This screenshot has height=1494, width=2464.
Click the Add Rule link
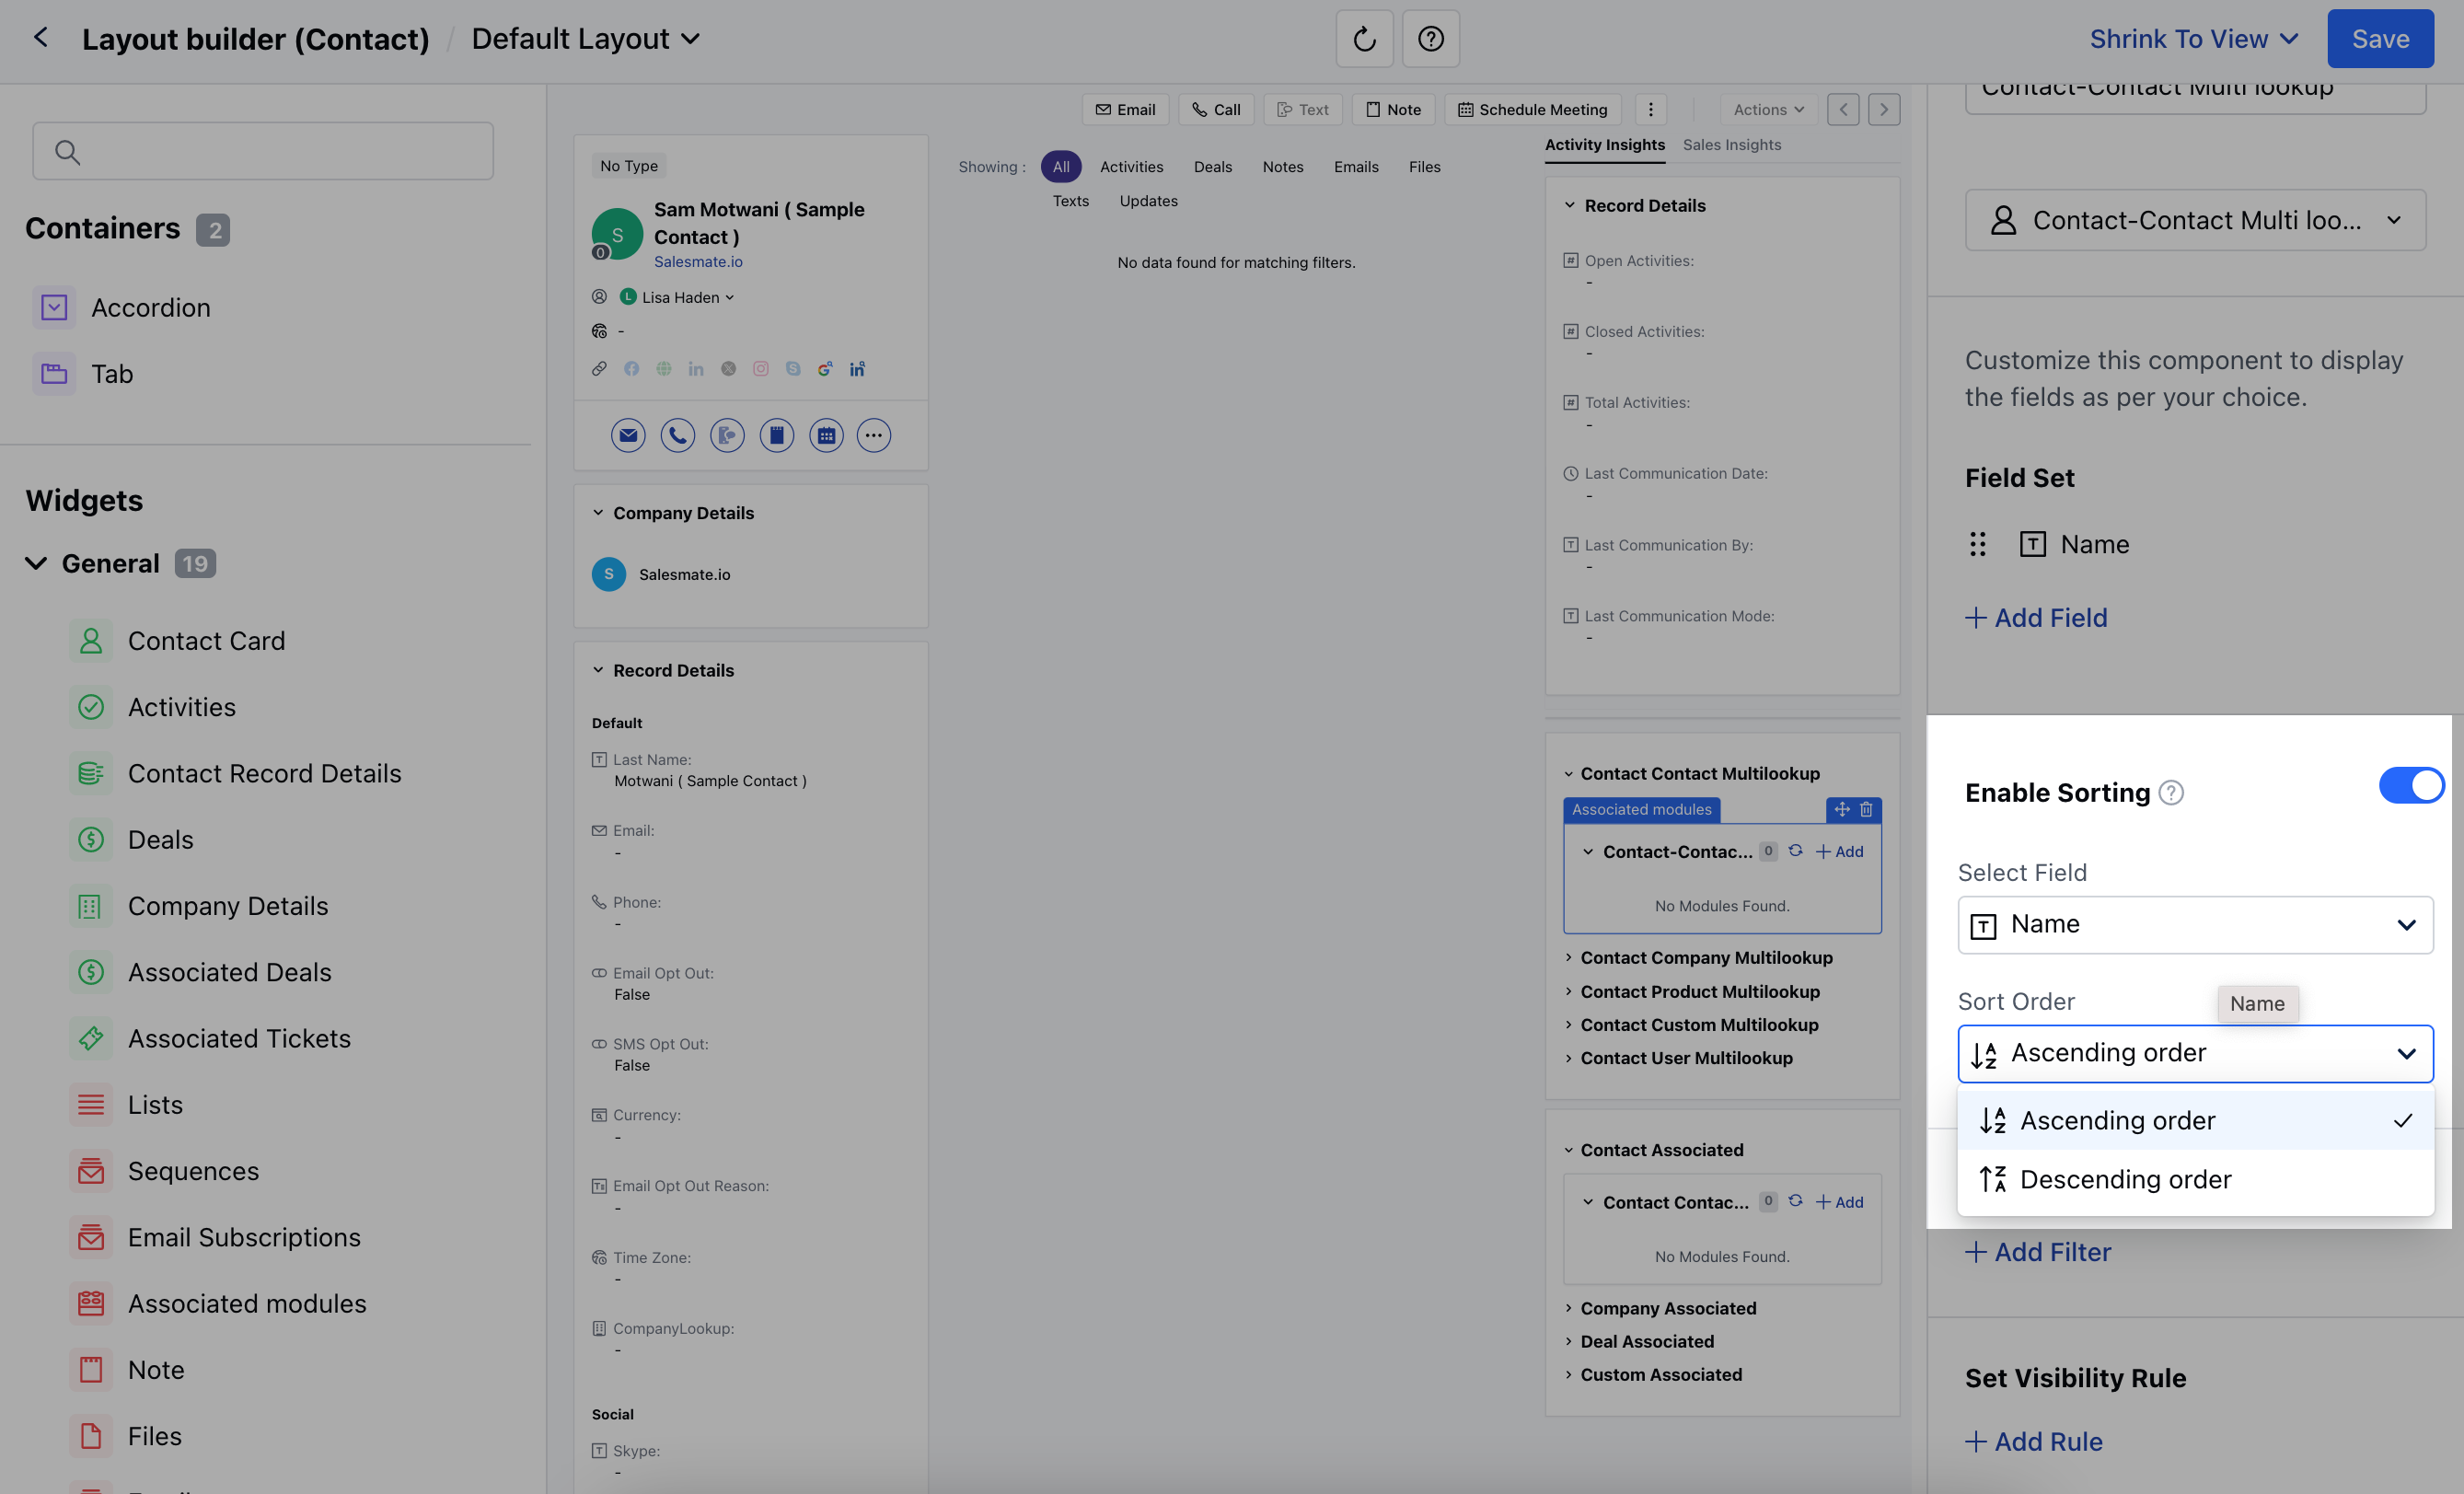2034,1441
